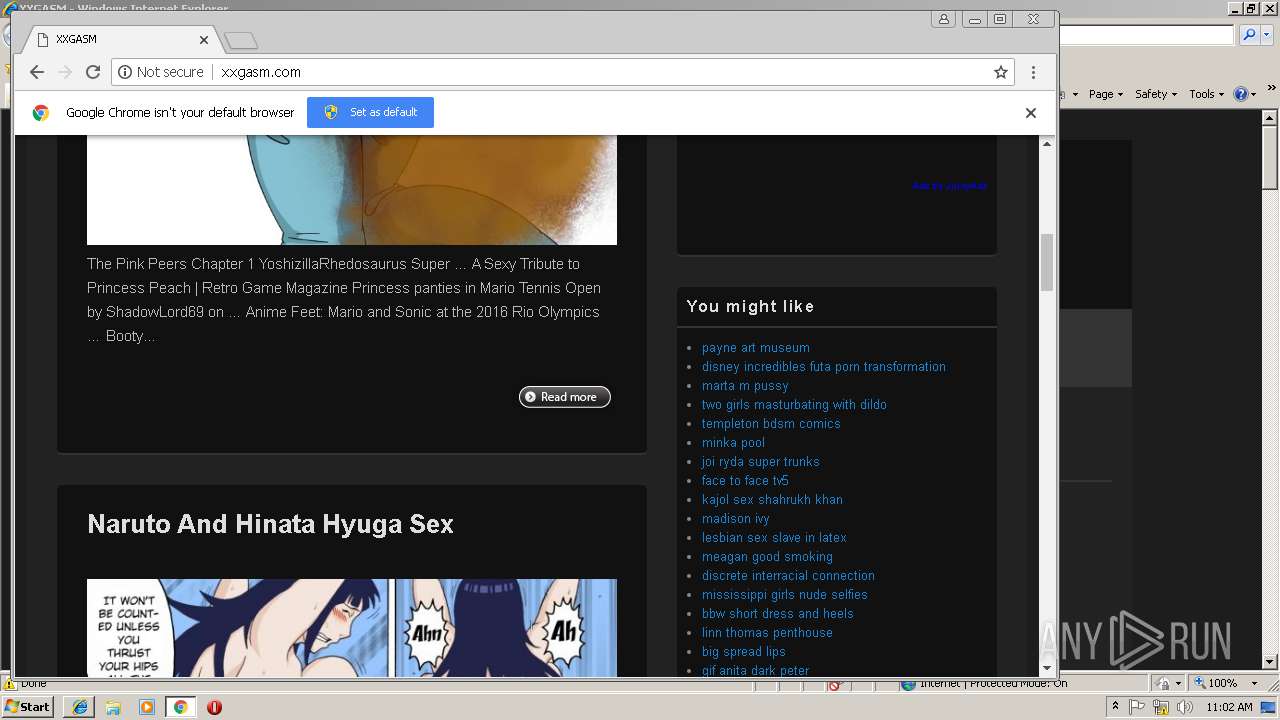Open the Windows Start menu

pyautogui.click(x=28, y=707)
